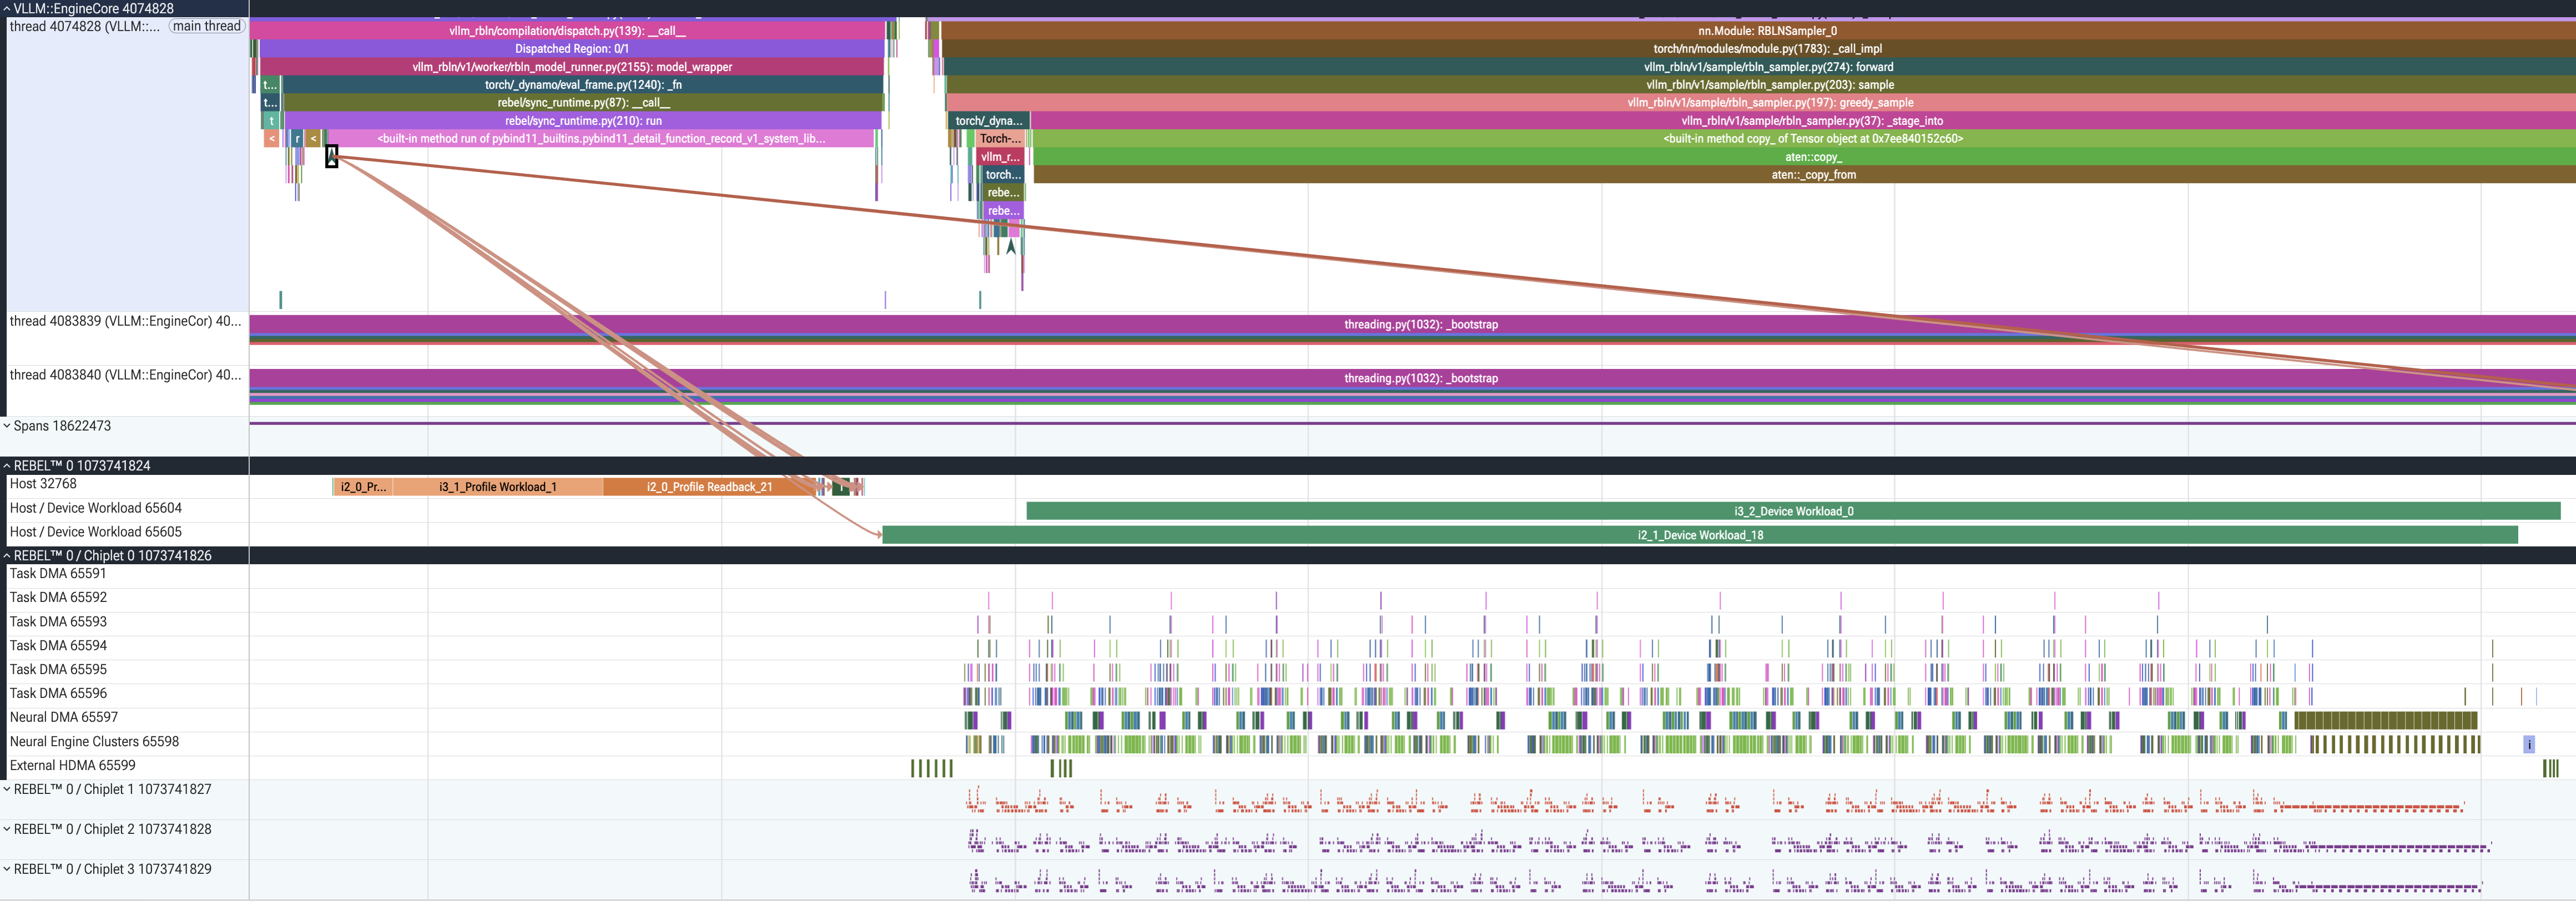Collapse the REBEL™ 0 1073741824 group
This screenshot has height=901, width=2576.
click(x=6, y=466)
